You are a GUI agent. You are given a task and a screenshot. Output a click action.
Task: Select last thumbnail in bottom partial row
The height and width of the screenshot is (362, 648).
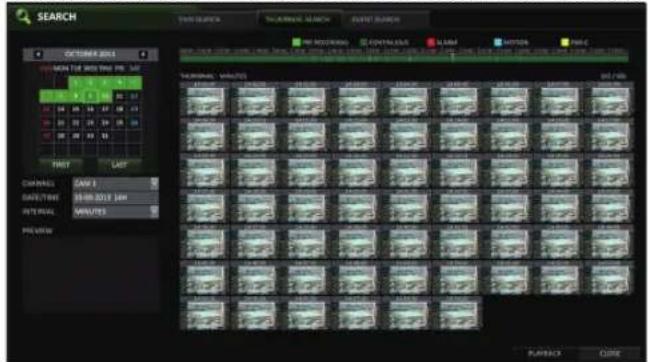(458, 314)
